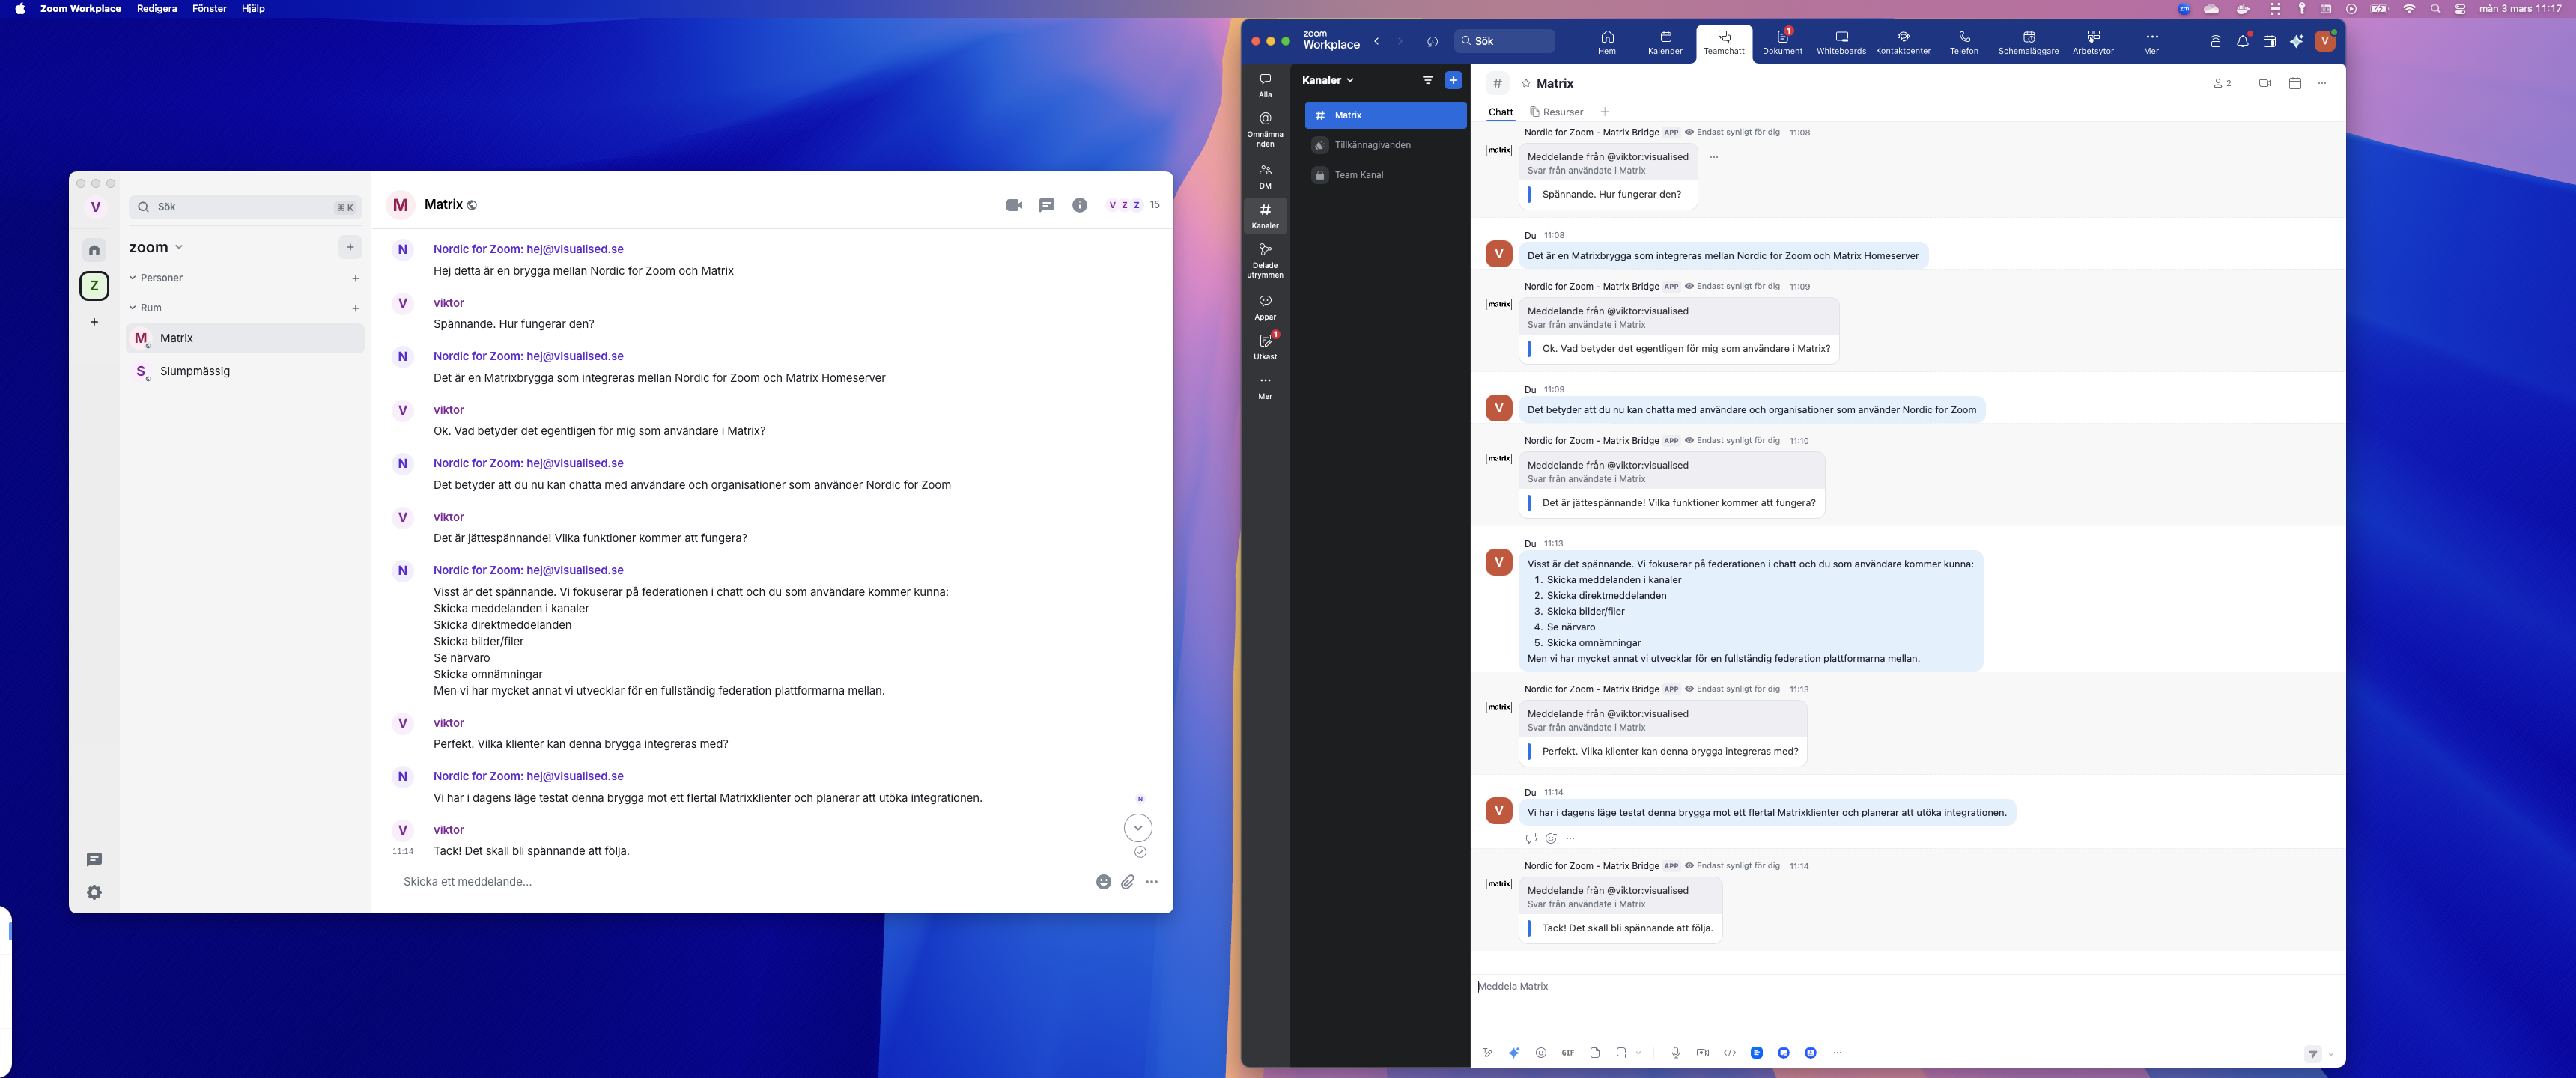
Task: Open the Fönster menu in the menu bar
Action: pyautogui.click(x=209, y=8)
